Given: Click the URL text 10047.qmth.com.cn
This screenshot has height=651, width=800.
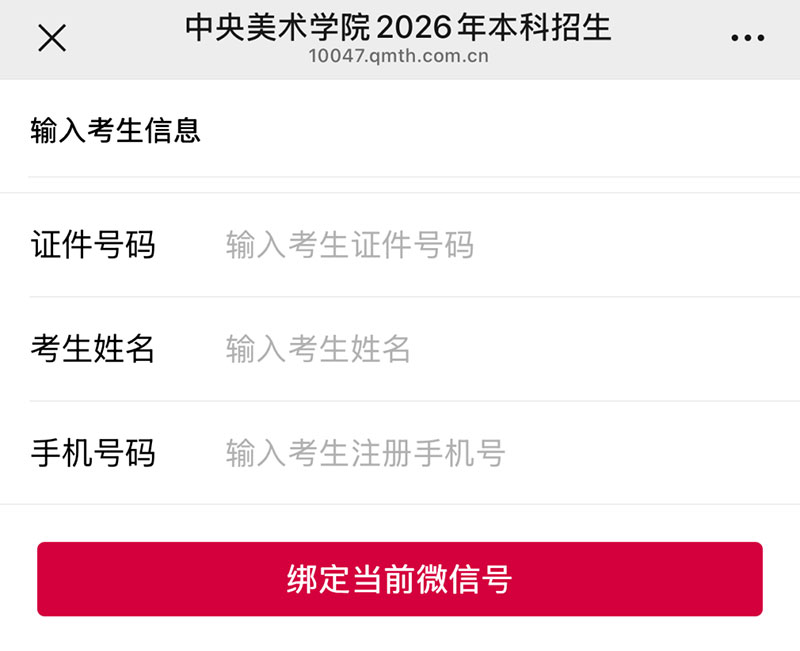Looking at the screenshot, I should pos(399,57).
